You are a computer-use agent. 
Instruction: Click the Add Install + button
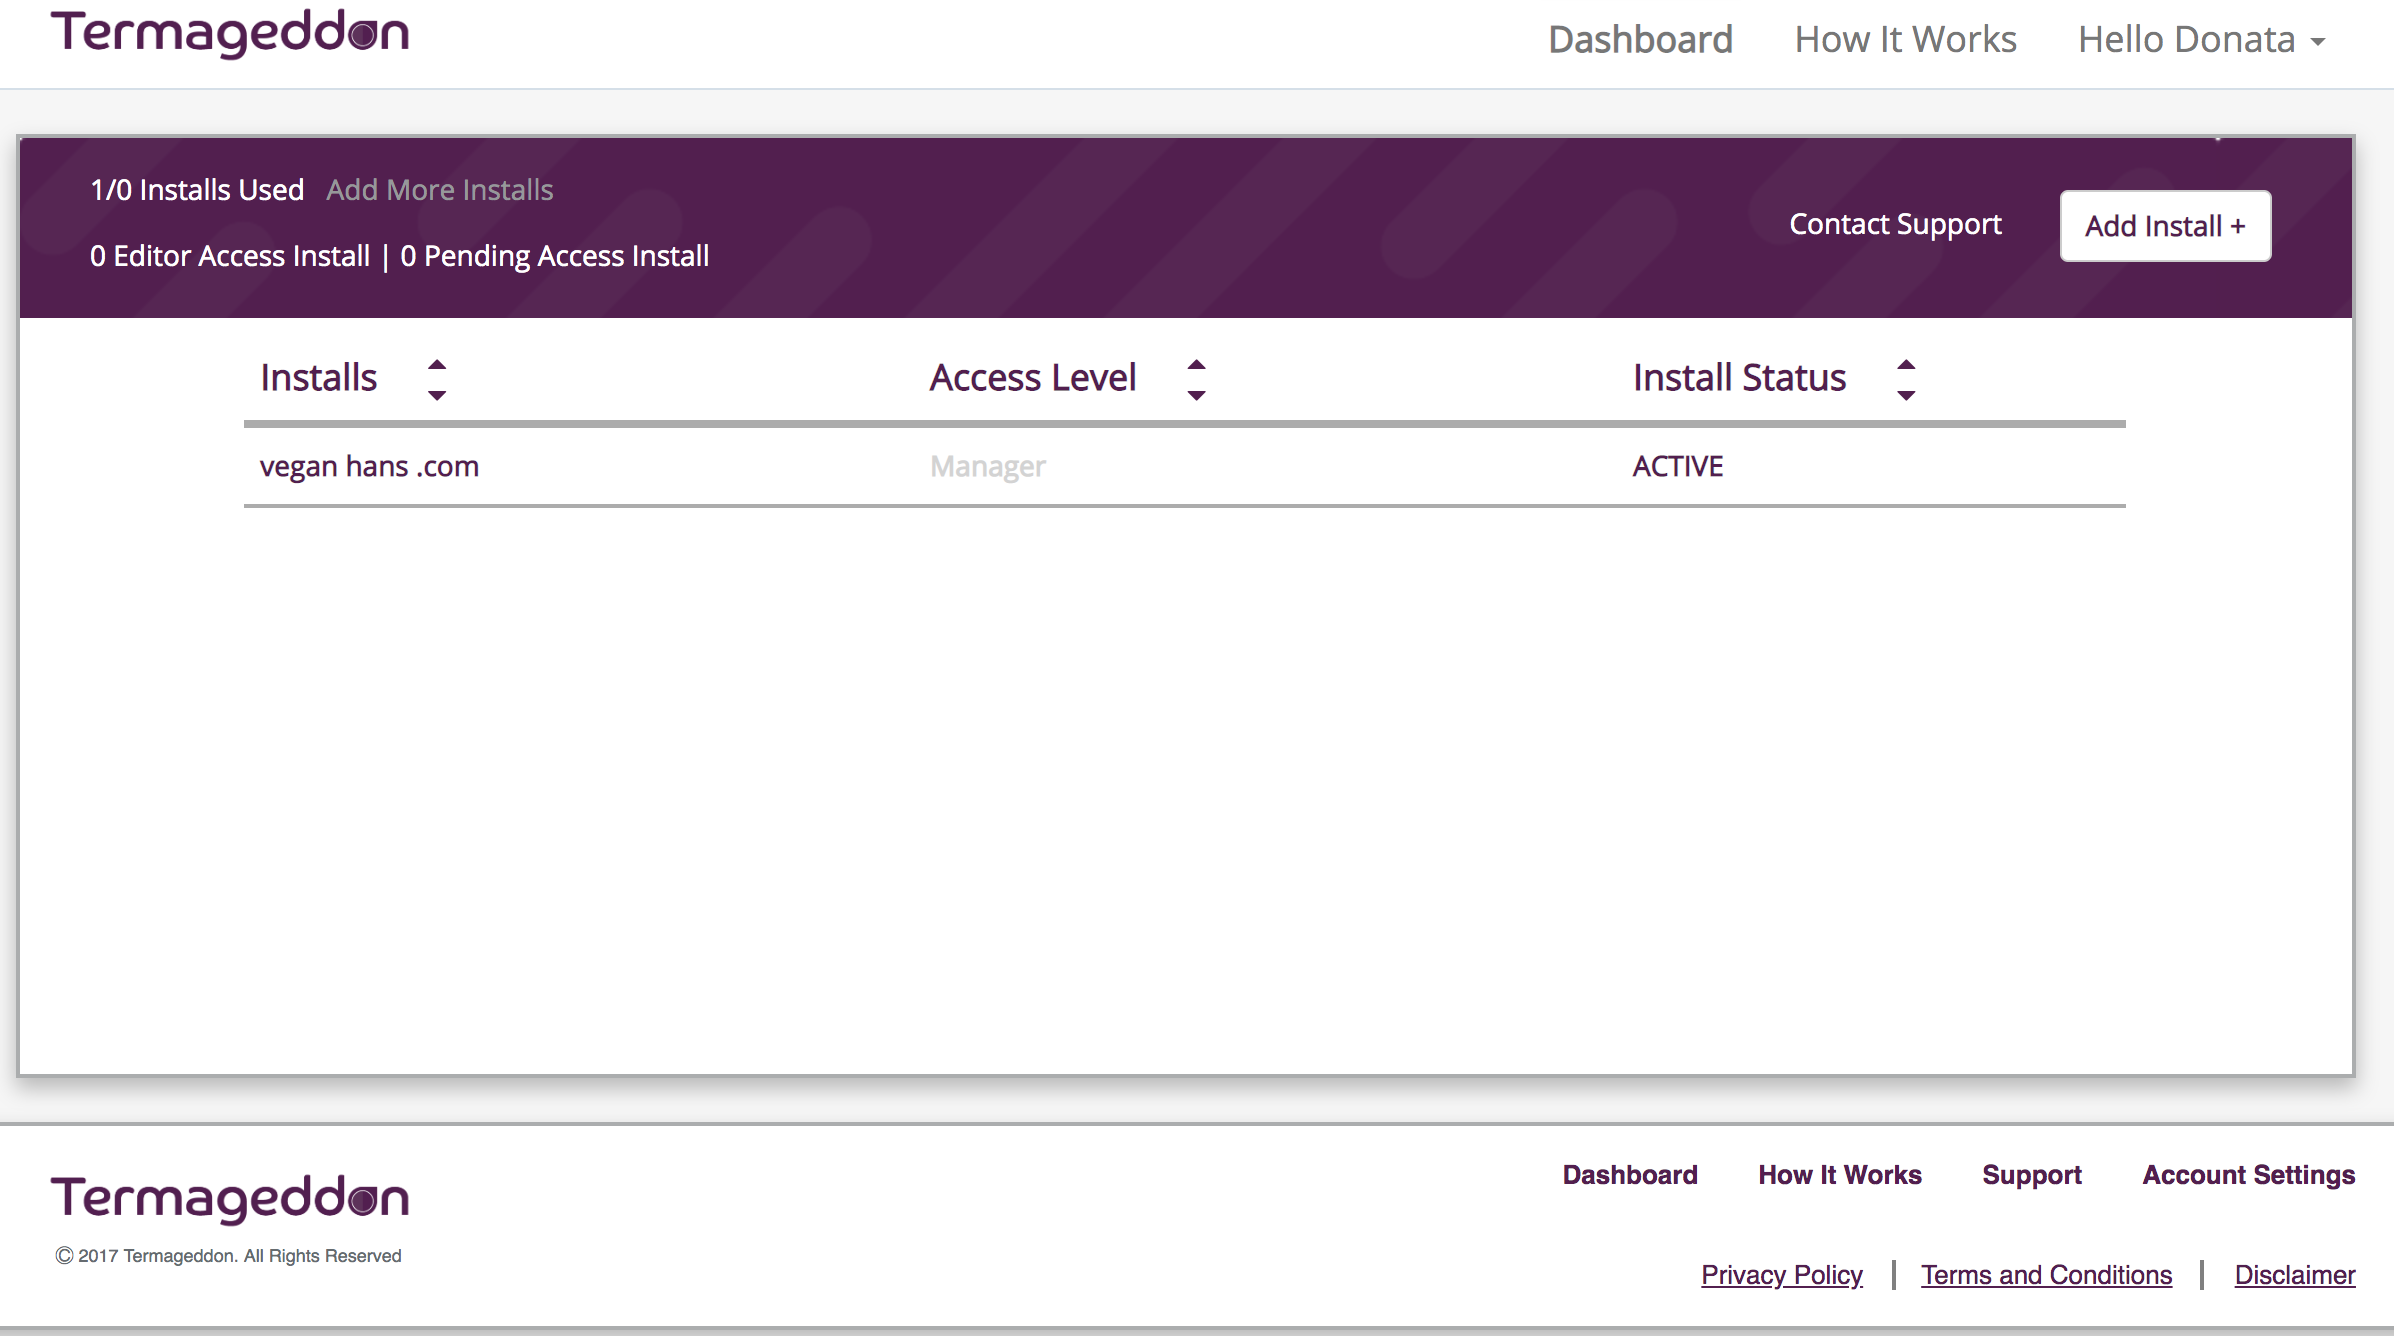(x=2165, y=226)
